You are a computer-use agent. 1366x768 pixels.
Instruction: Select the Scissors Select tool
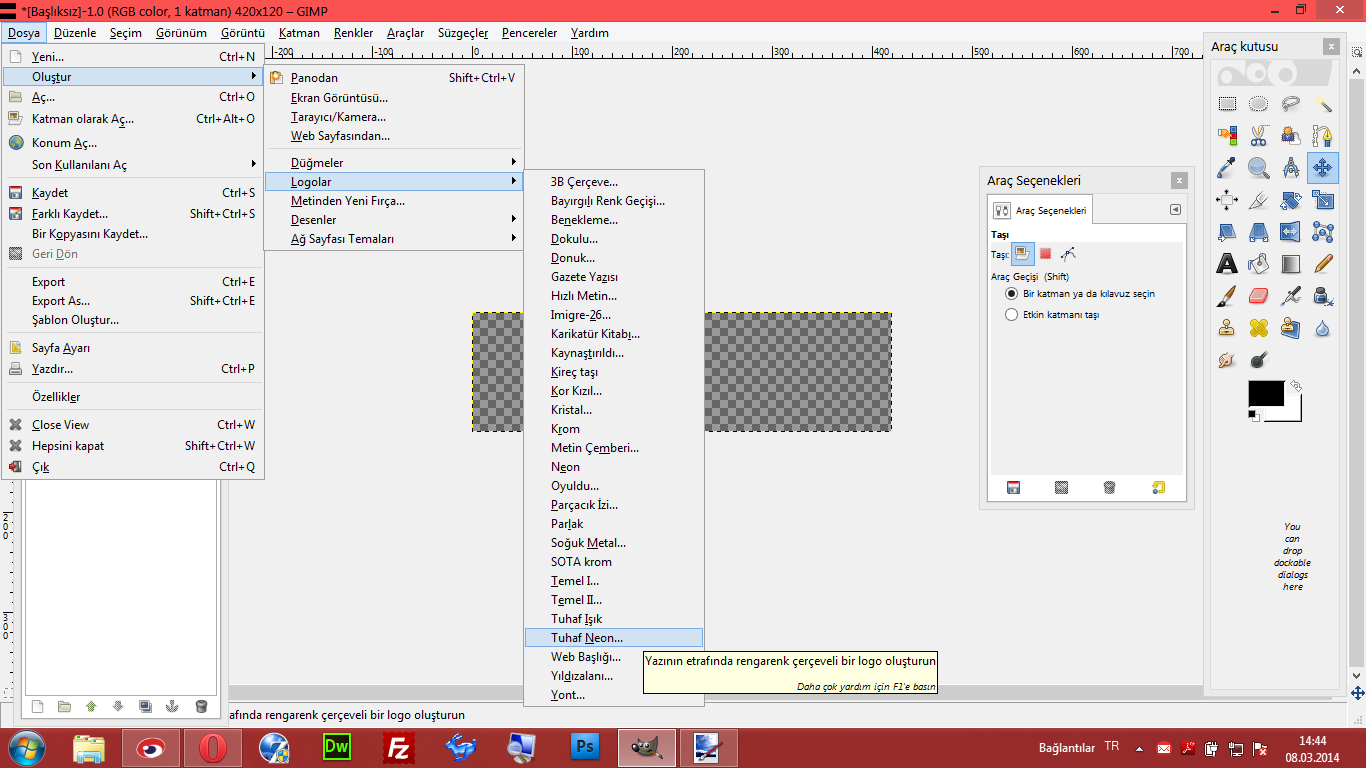pos(1259,136)
